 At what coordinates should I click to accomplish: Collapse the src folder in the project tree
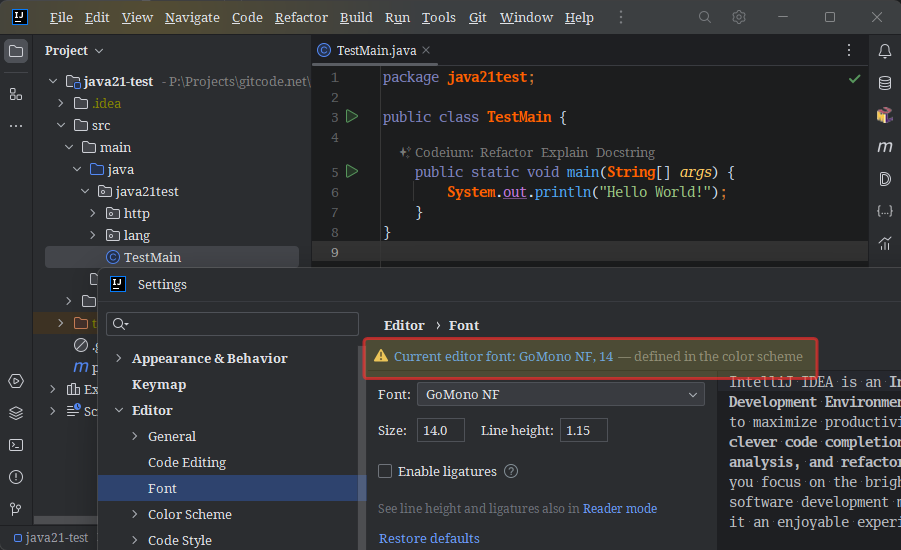[62, 125]
